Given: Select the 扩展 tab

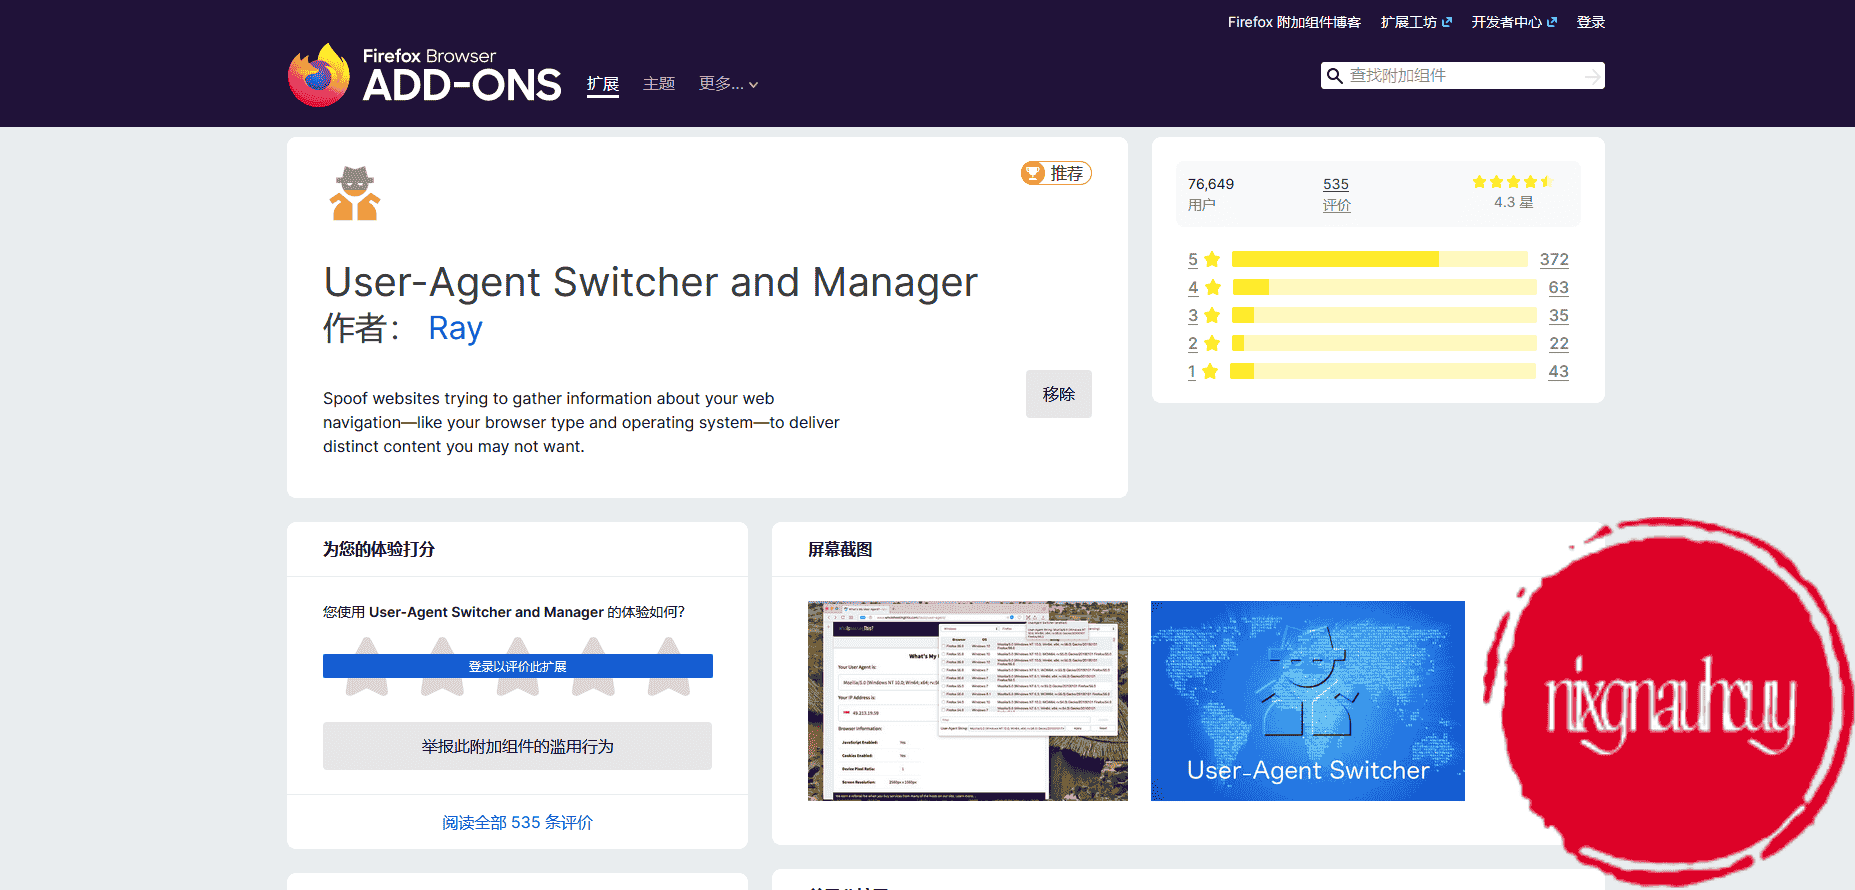Looking at the screenshot, I should (602, 84).
